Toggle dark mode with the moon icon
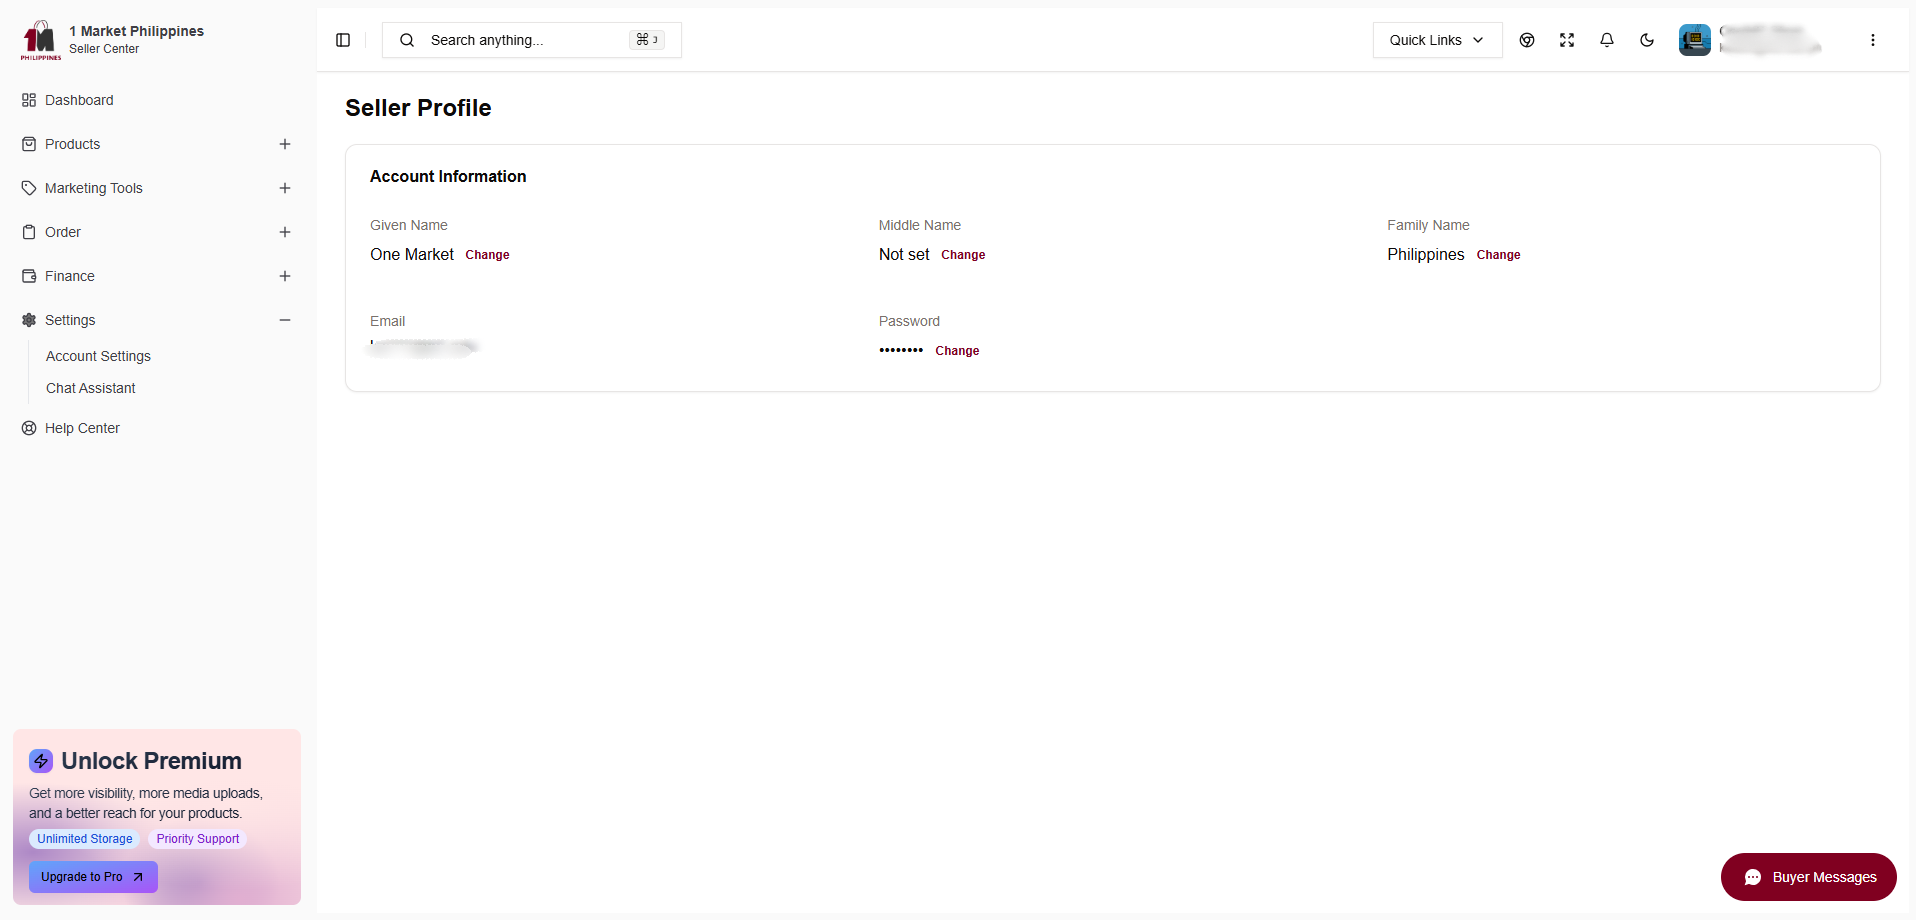Viewport: 1916px width, 920px height. pyautogui.click(x=1647, y=40)
